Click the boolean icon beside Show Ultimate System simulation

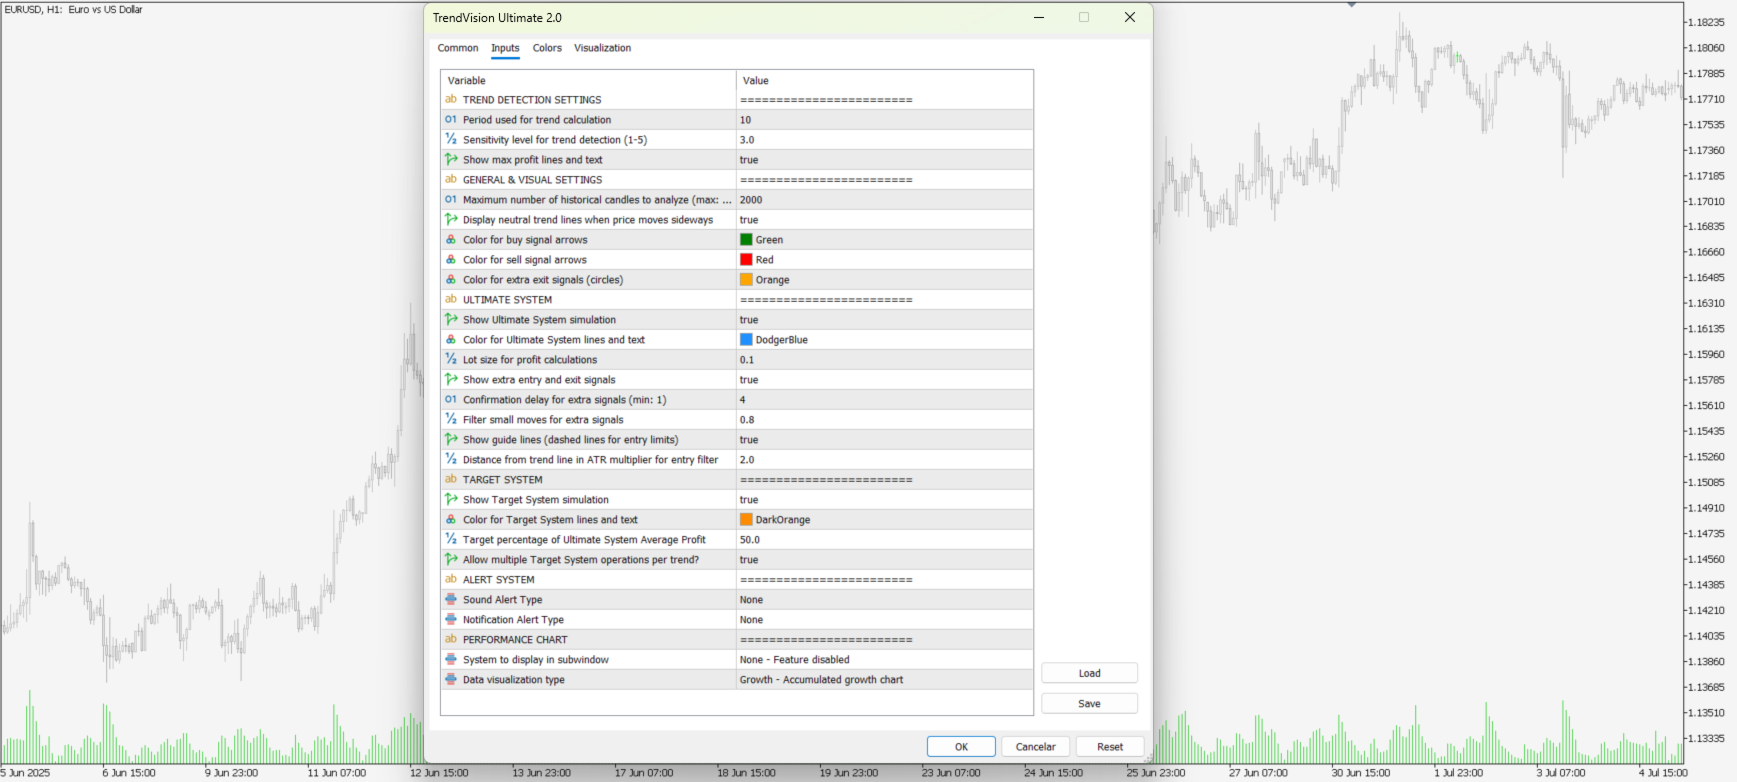pos(451,319)
